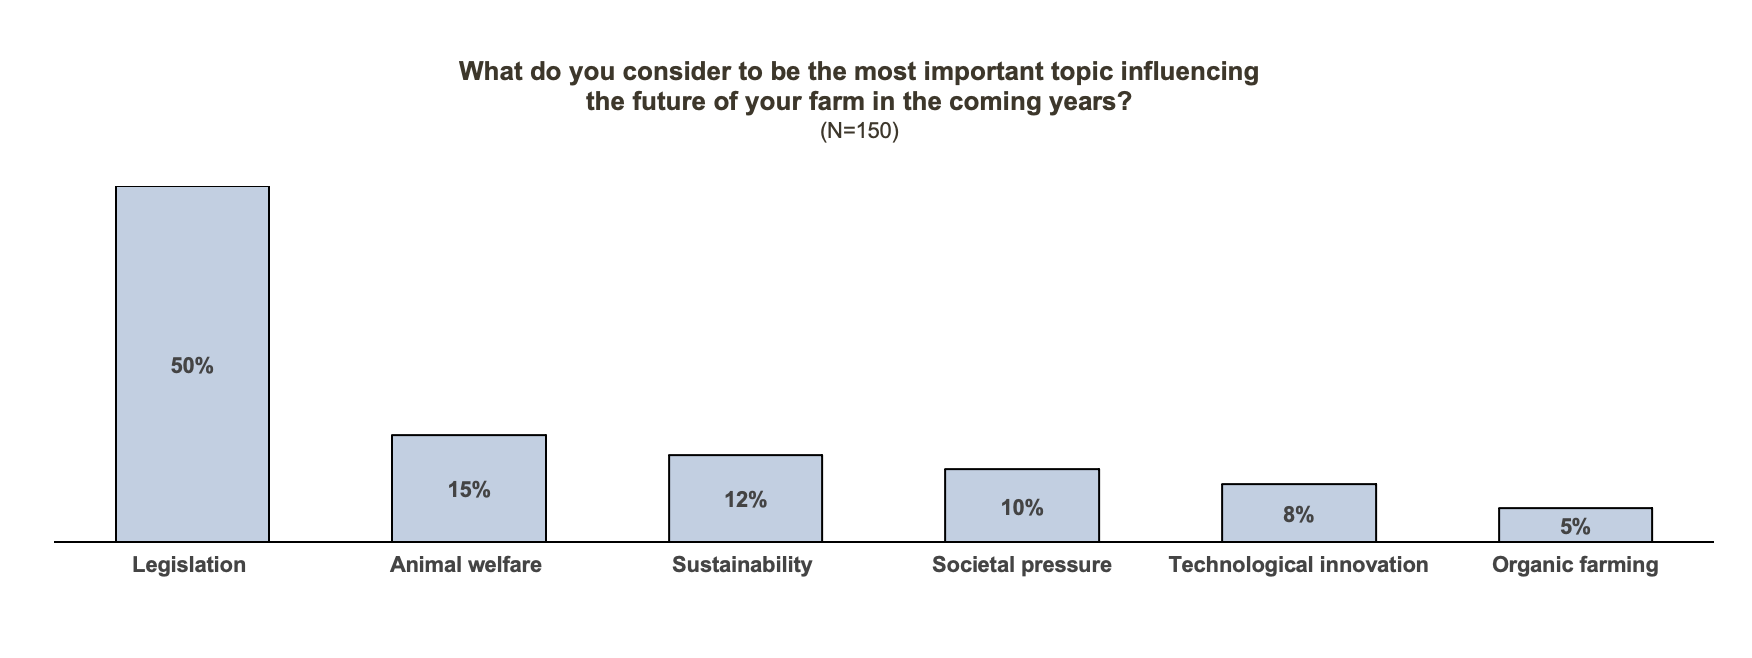Click the chart title text

click(x=858, y=86)
